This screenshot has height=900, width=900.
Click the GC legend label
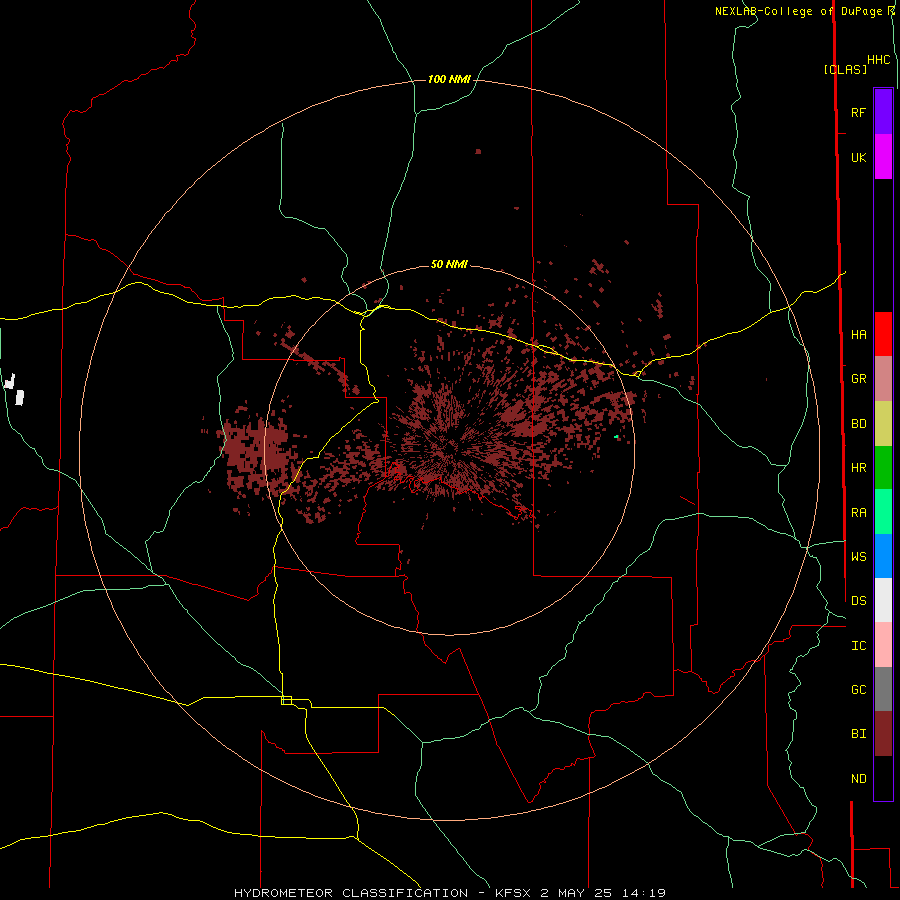858,690
